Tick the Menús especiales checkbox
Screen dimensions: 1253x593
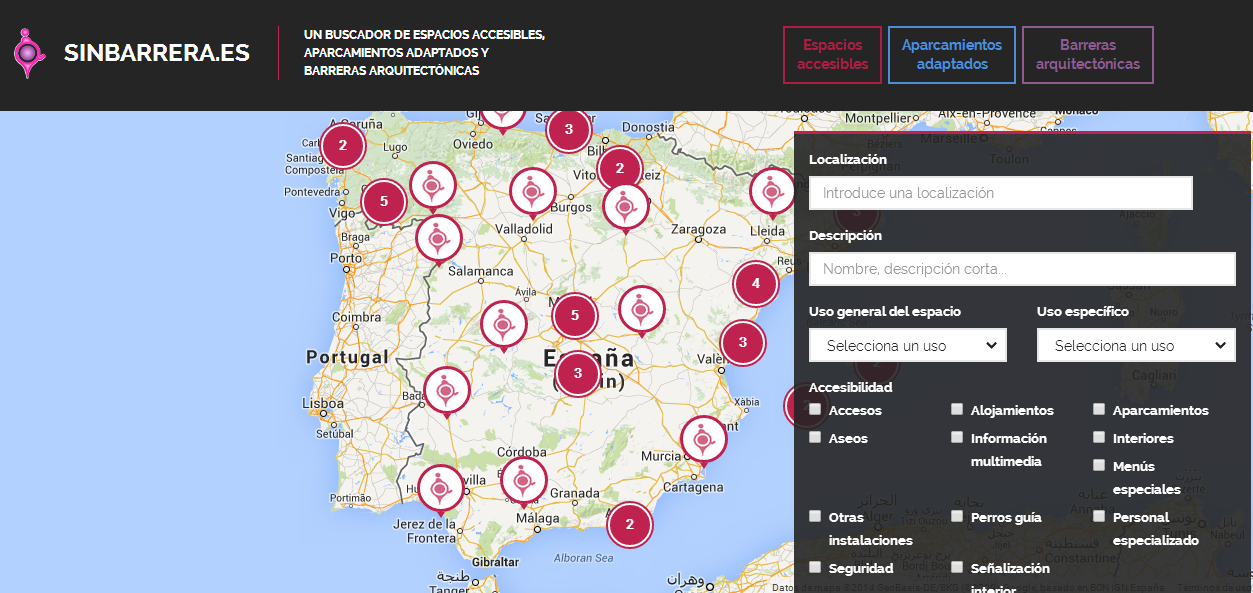tap(1099, 466)
